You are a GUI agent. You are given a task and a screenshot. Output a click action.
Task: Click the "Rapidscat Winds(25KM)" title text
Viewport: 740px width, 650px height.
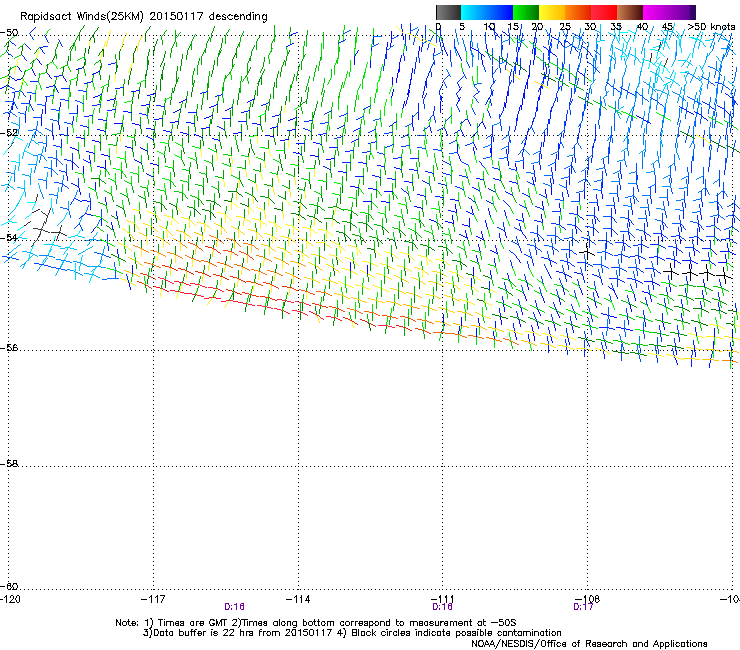click(82, 17)
